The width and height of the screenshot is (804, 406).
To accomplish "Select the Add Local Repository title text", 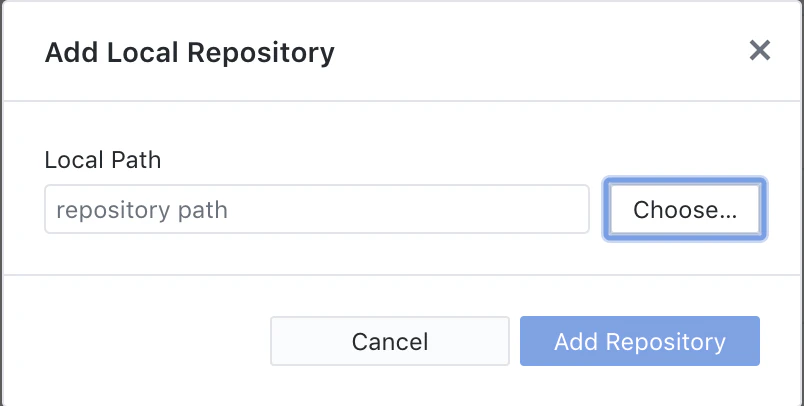I will (x=190, y=53).
